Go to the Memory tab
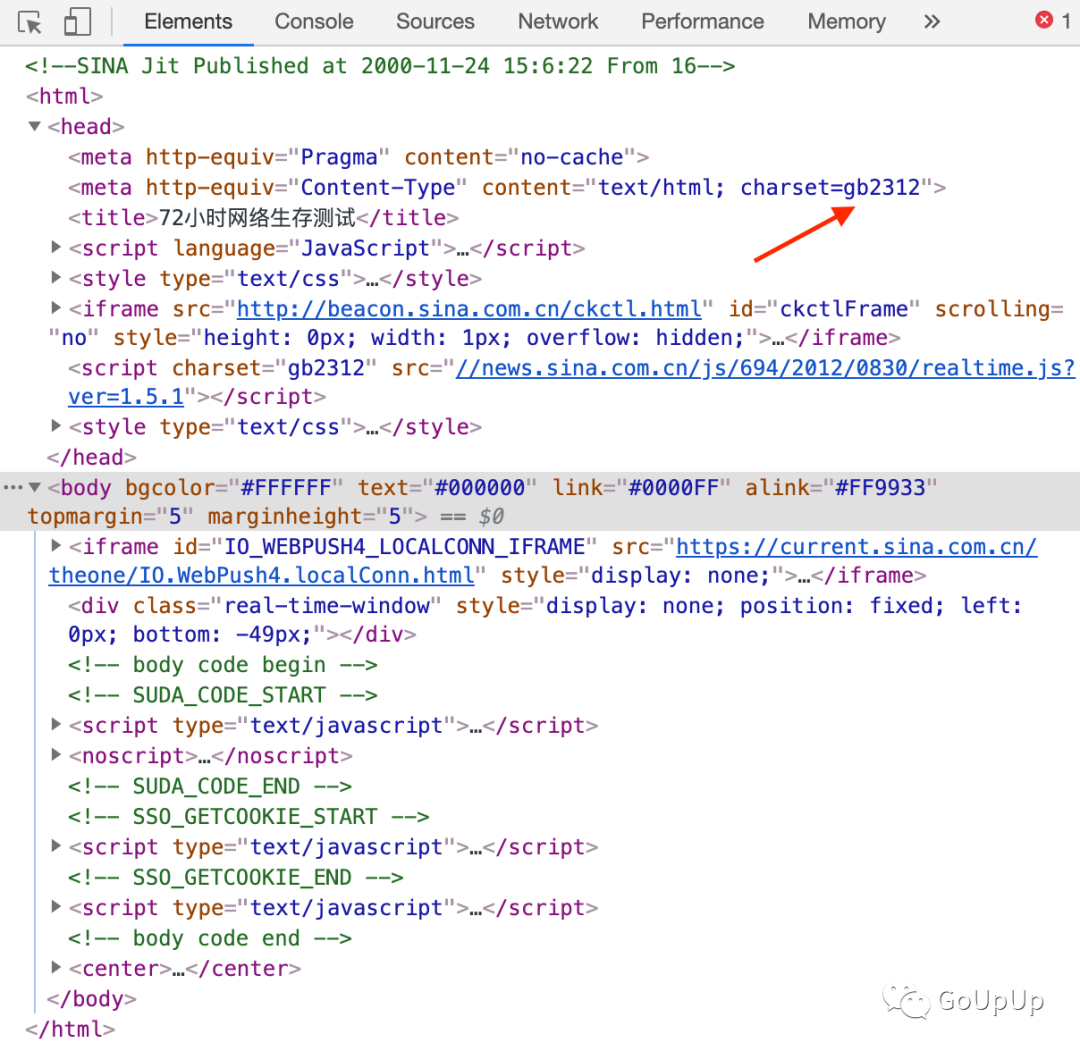Screen dimensions: 1080x1051 pos(846,22)
